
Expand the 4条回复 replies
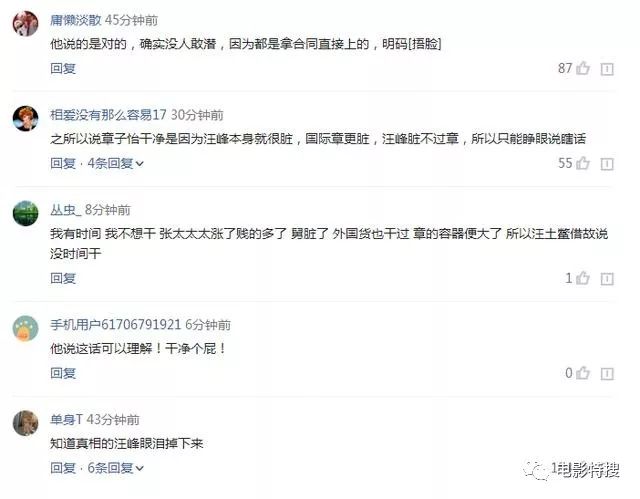pyautogui.click(x=116, y=164)
